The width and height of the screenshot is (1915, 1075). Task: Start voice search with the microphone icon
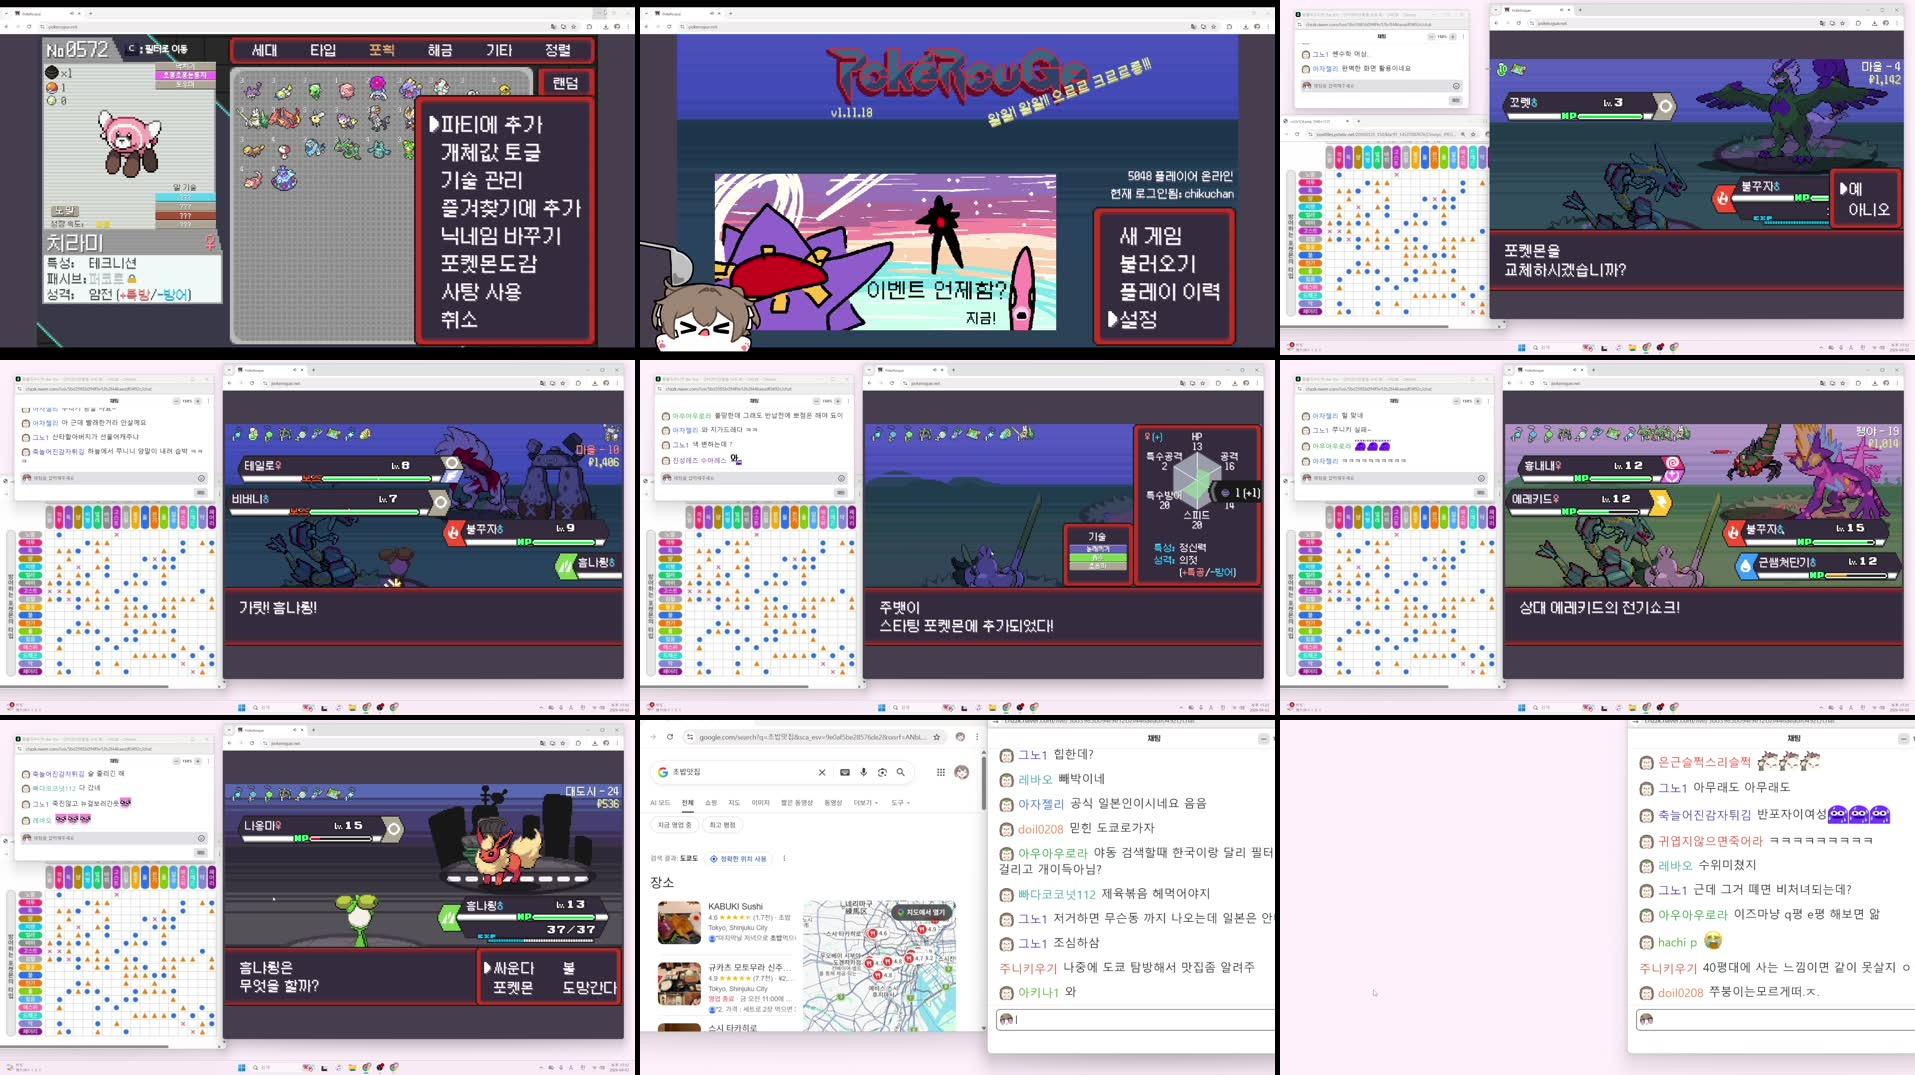pos(864,772)
